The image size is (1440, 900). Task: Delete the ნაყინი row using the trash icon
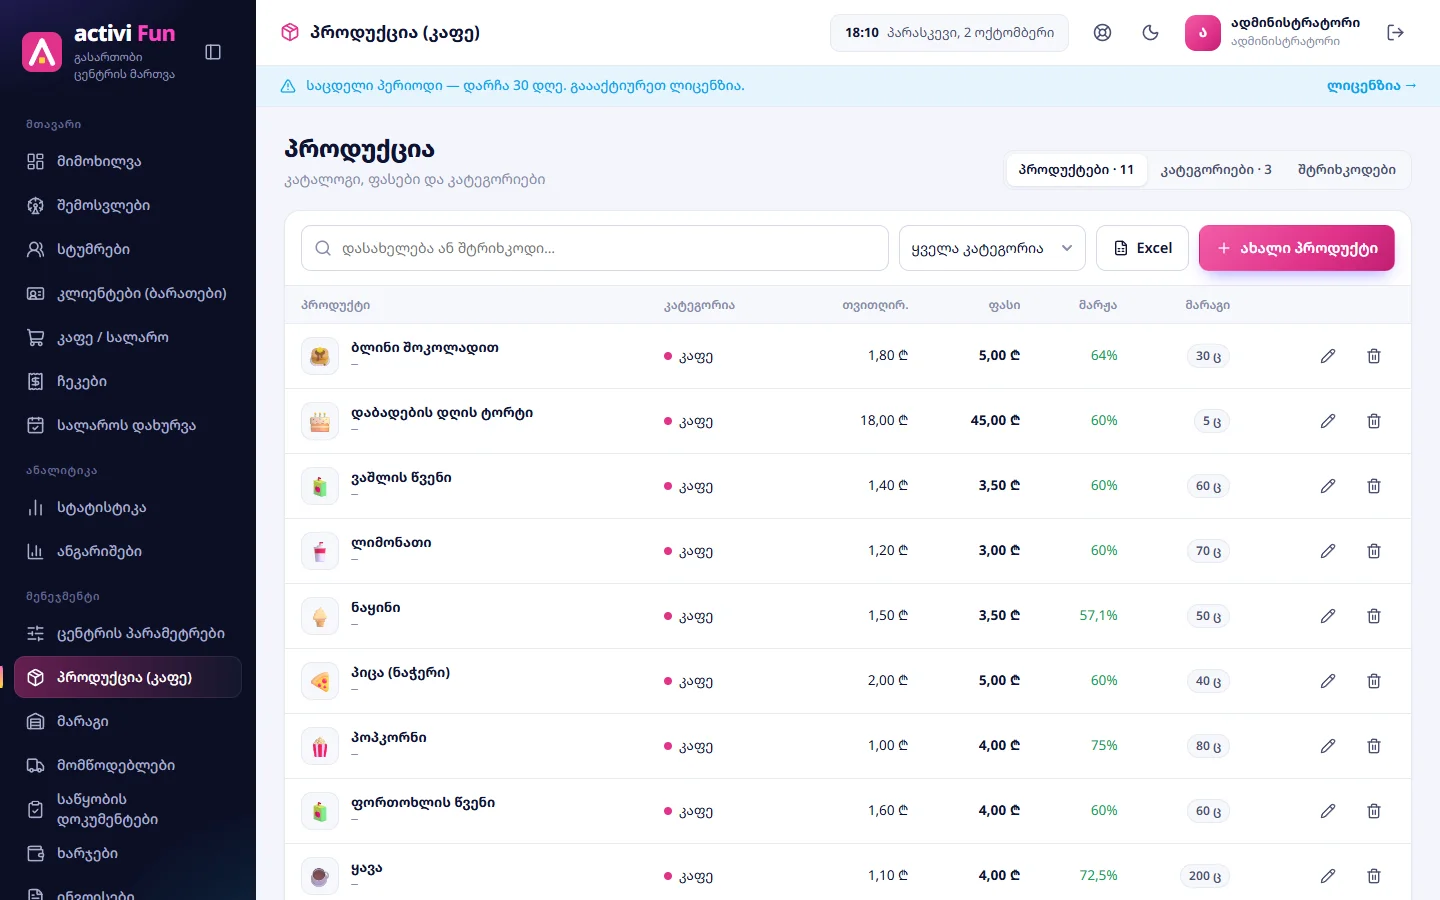(x=1374, y=616)
